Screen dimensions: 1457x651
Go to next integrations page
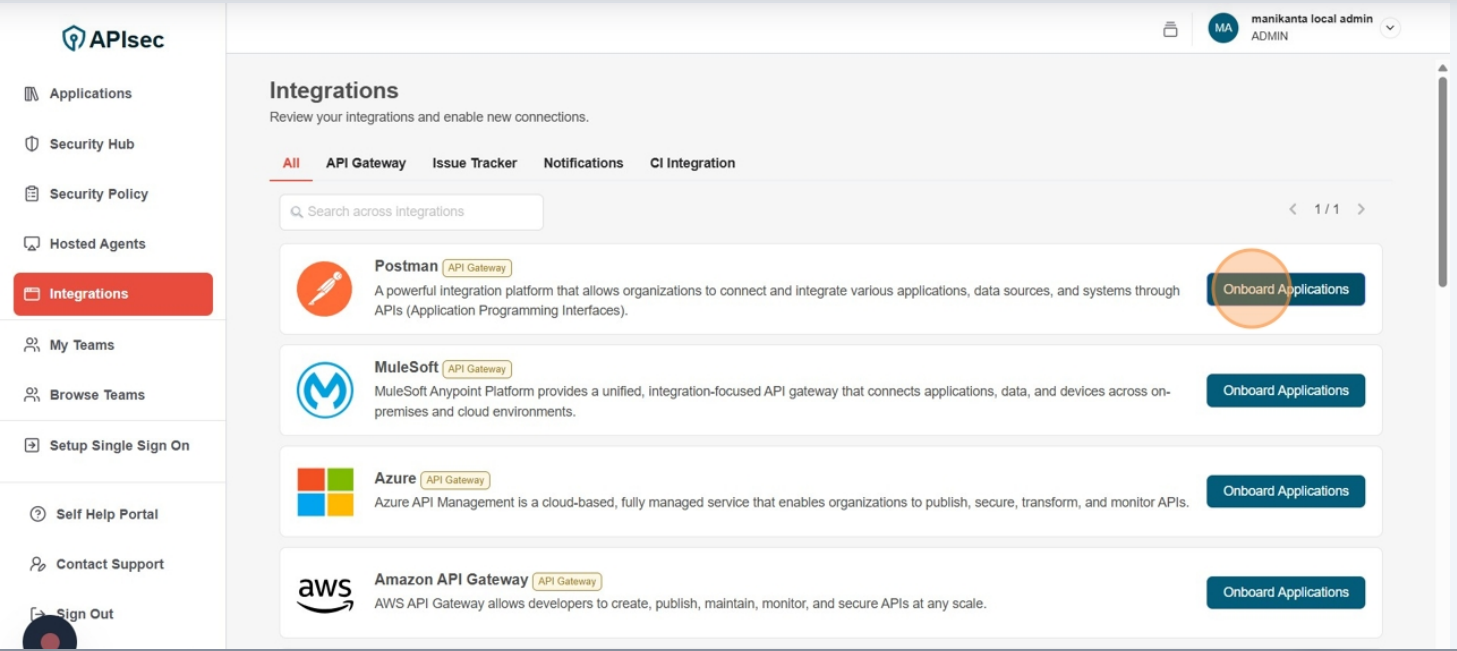[x=1361, y=209]
